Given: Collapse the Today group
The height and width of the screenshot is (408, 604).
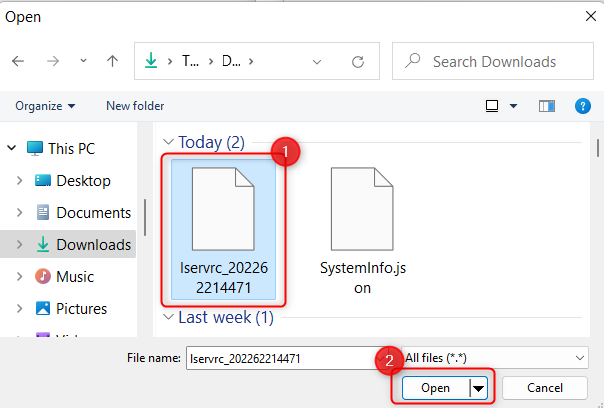Looking at the screenshot, I should click(x=168, y=143).
